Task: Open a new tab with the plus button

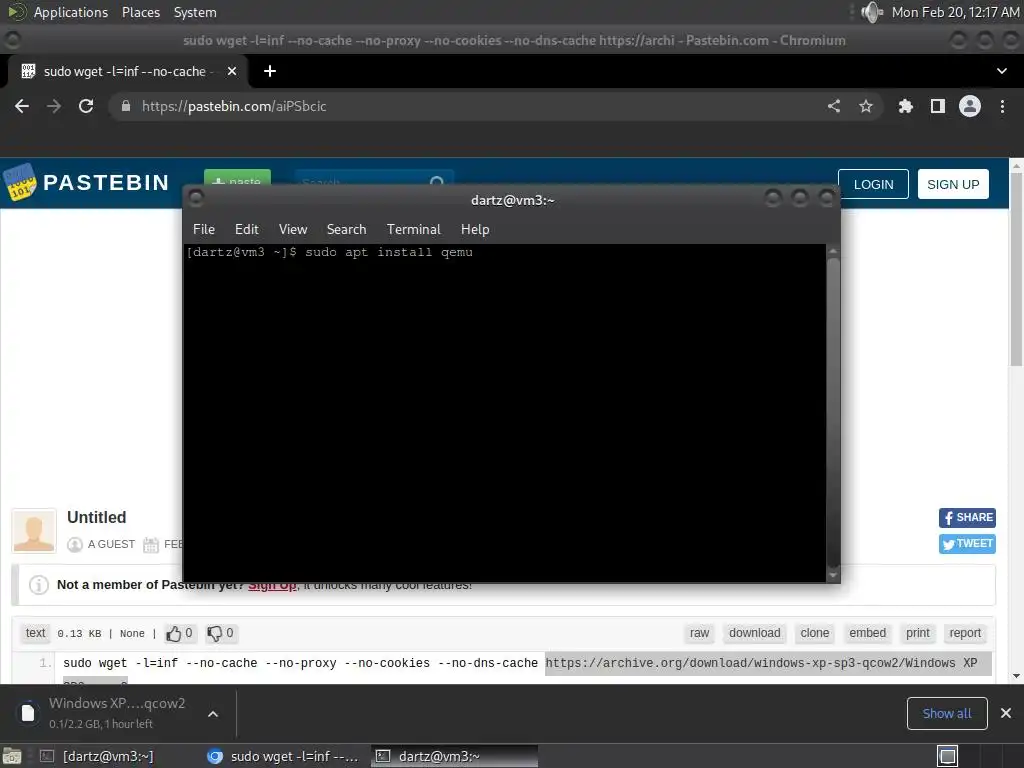Action: click(270, 71)
